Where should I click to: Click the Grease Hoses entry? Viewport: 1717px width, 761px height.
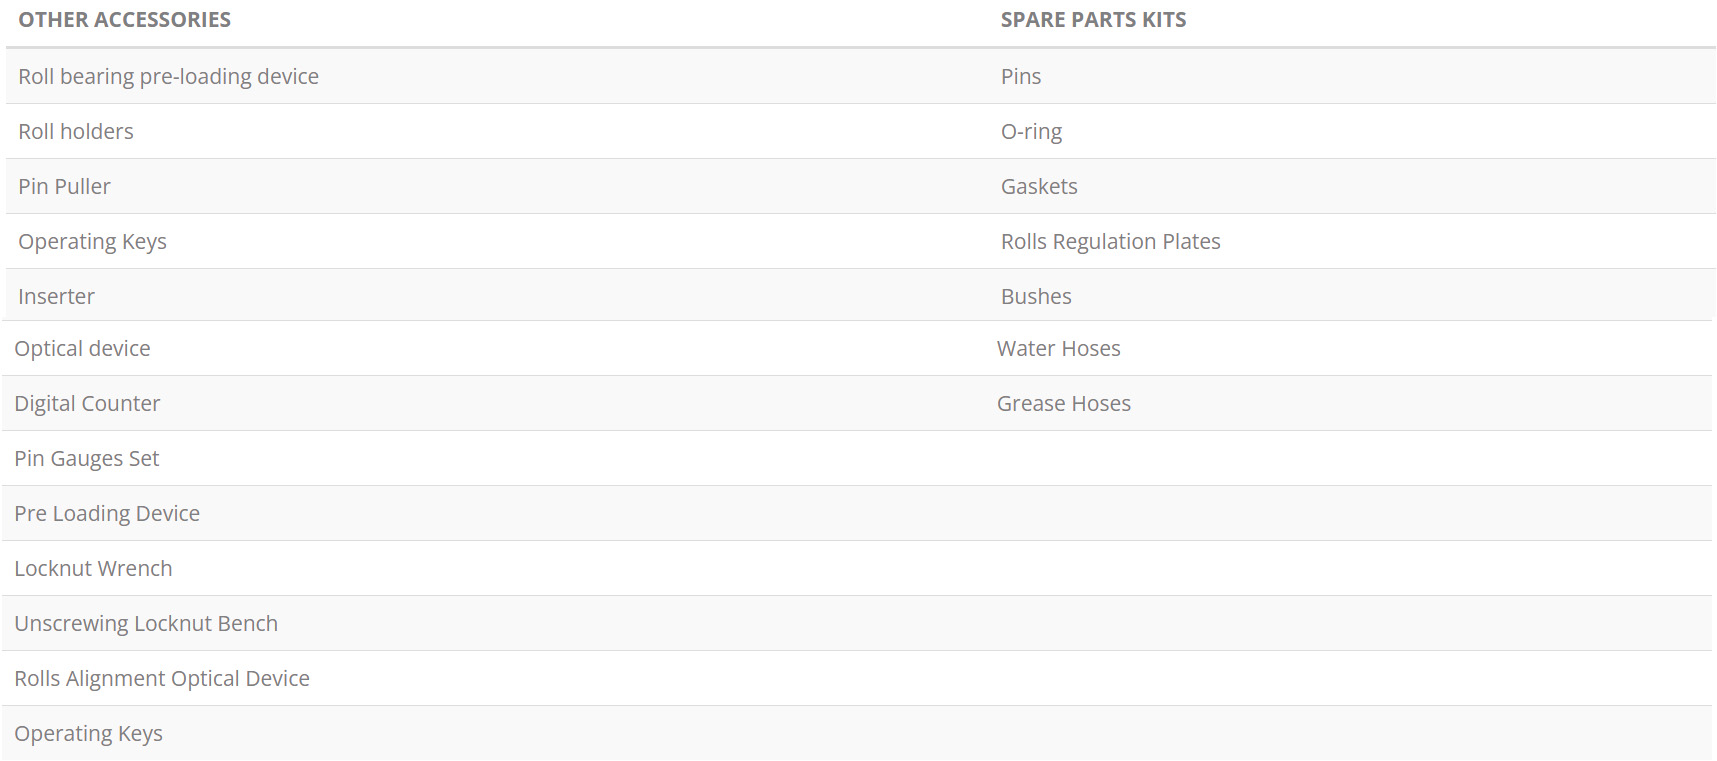(x=1063, y=404)
